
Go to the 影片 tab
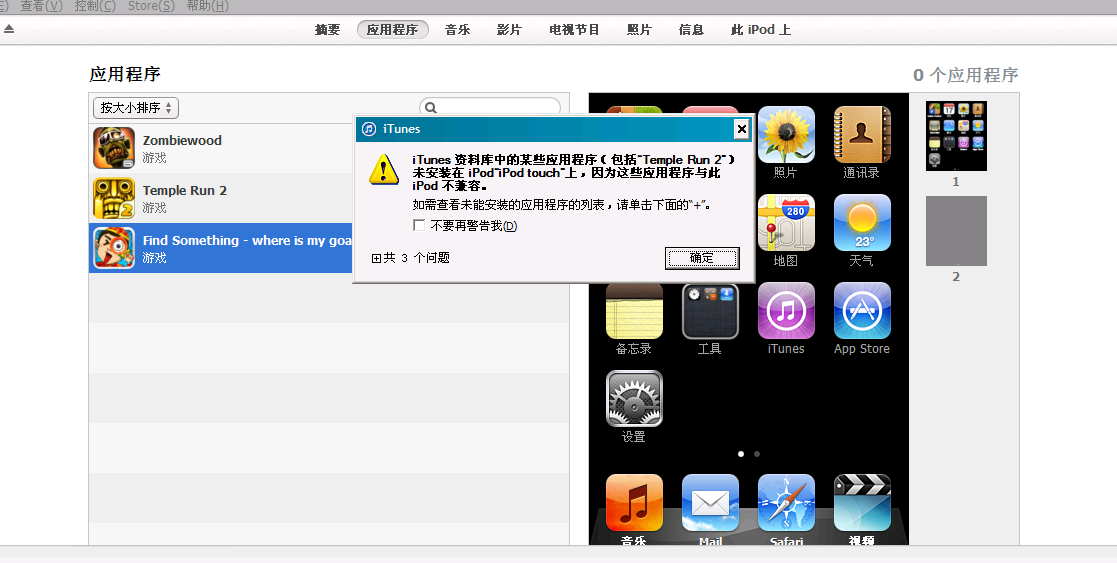tap(509, 29)
